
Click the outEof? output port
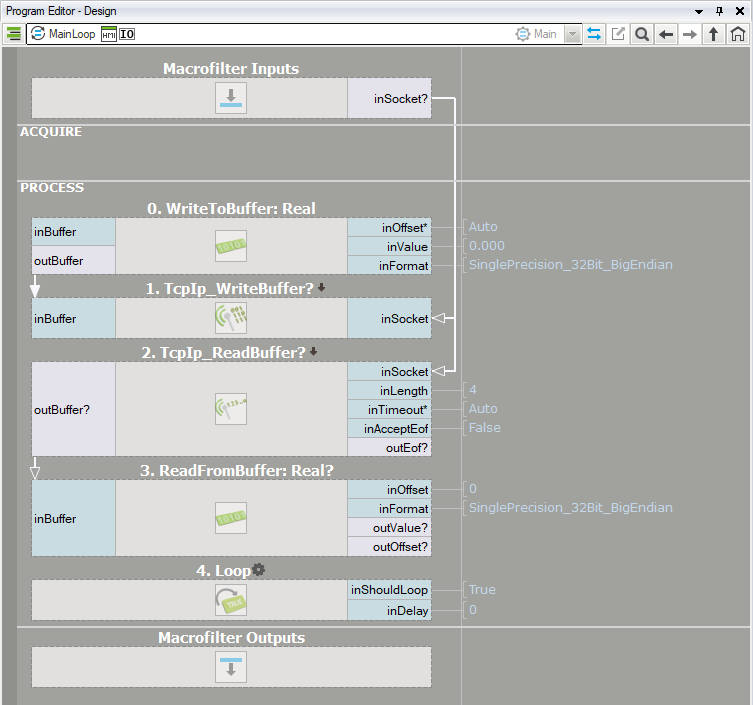389,447
